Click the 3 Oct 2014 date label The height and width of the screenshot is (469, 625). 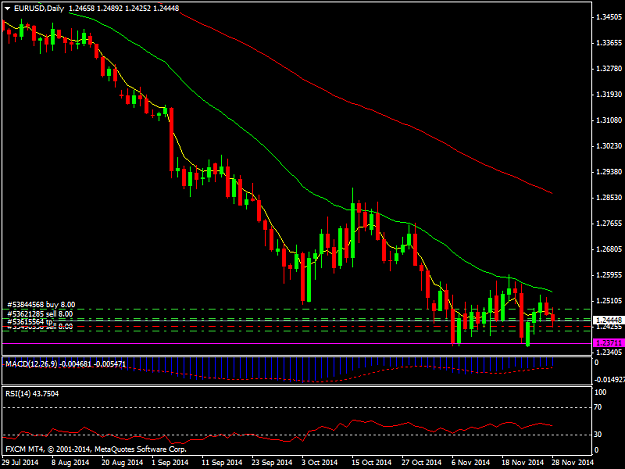[319, 462]
